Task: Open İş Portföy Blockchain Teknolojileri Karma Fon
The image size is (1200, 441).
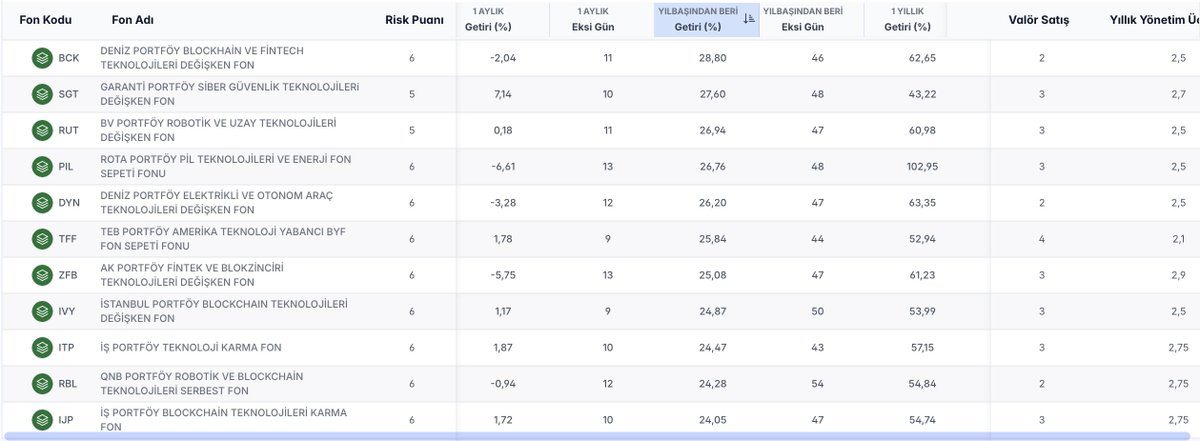Action: point(222,419)
